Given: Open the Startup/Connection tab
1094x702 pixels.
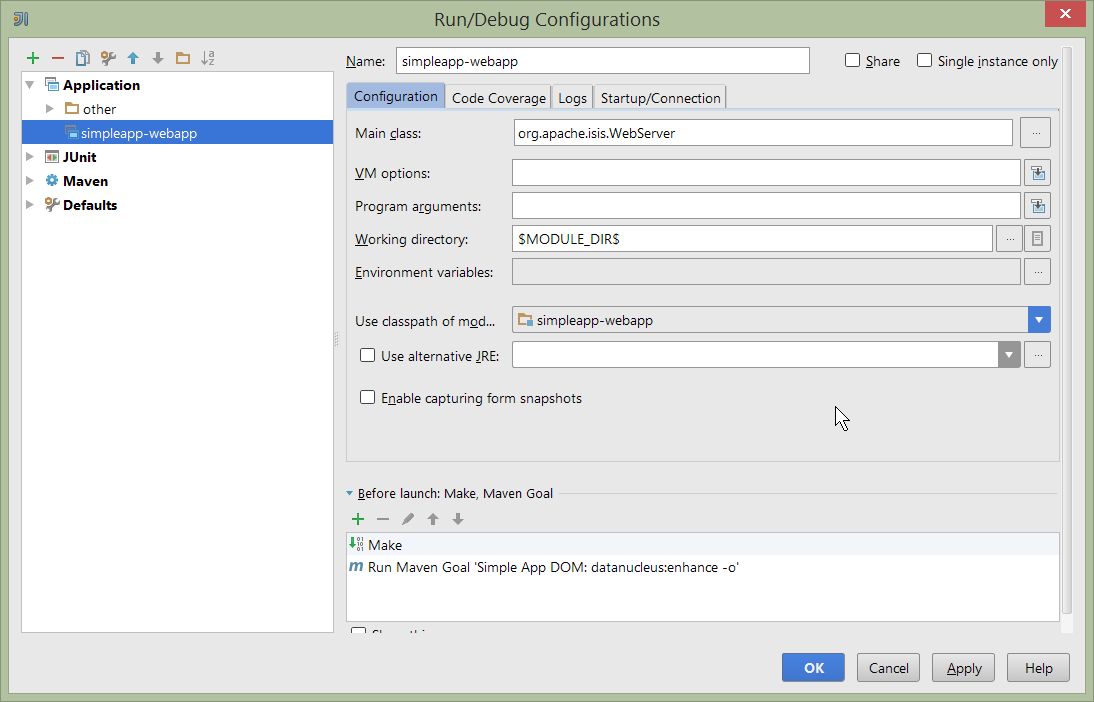Looking at the screenshot, I should click(x=660, y=98).
